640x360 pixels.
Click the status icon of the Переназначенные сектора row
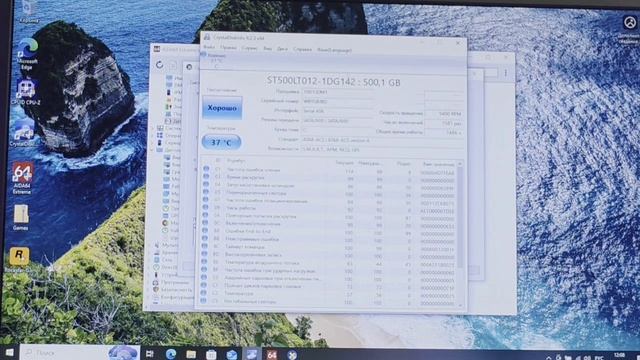coord(206,192)
